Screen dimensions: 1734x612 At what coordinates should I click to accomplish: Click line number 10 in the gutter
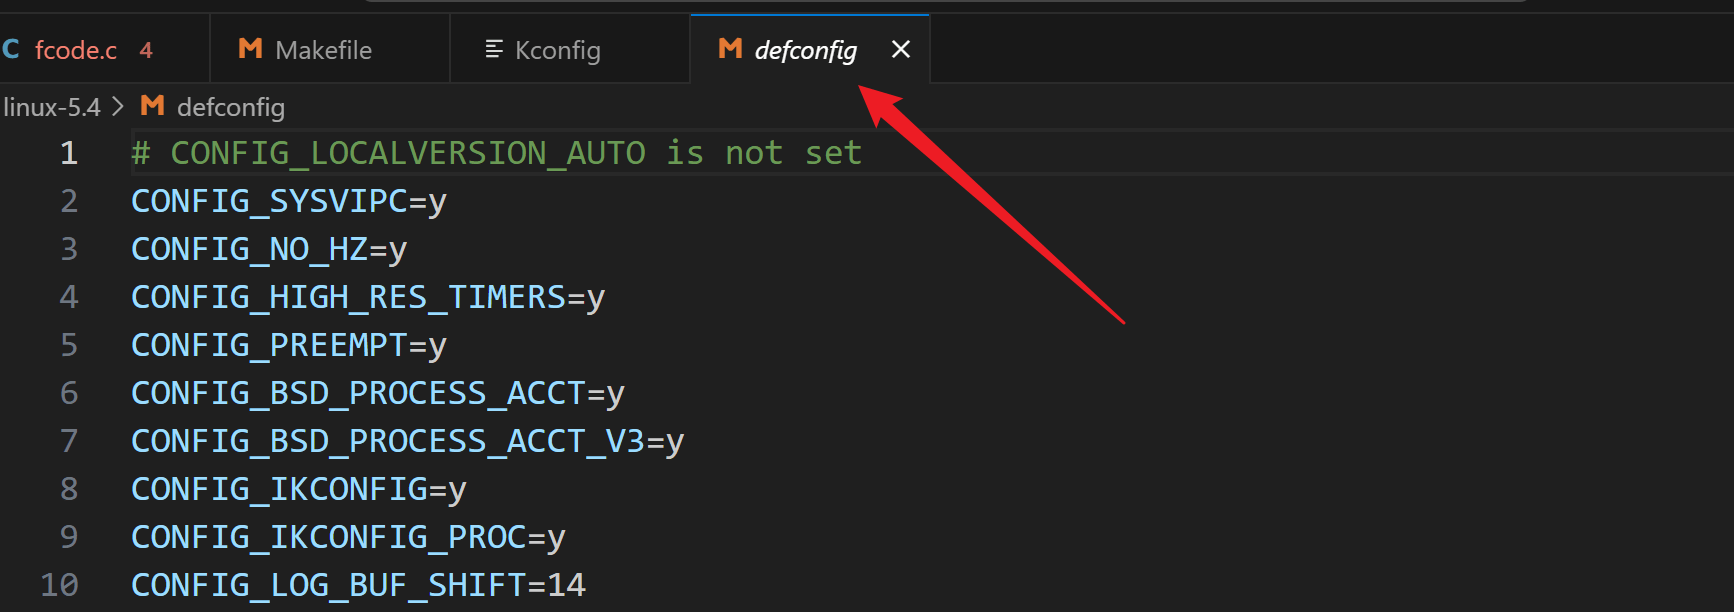tap(60, 585)
